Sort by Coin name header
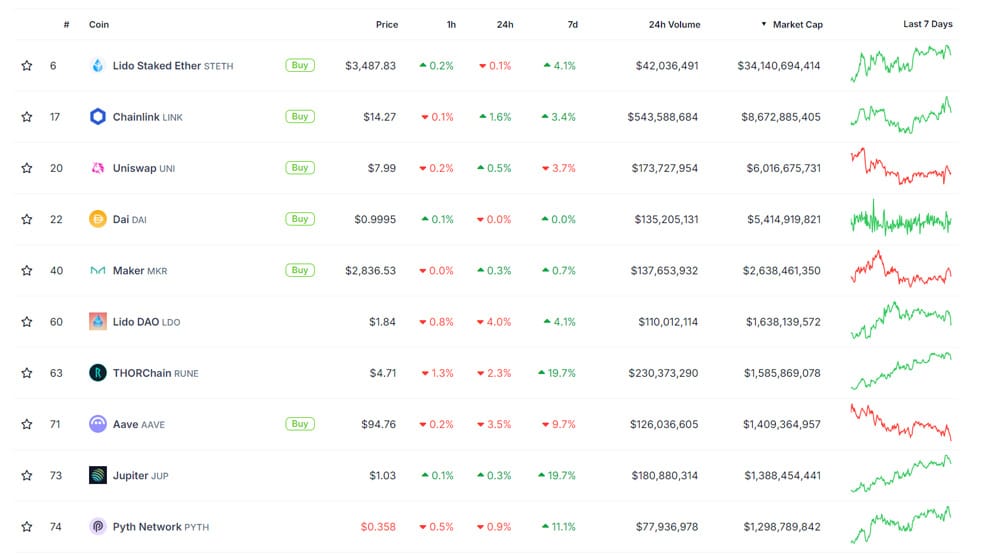The width and height of the screenshot is (984, 554). point(99,24)
